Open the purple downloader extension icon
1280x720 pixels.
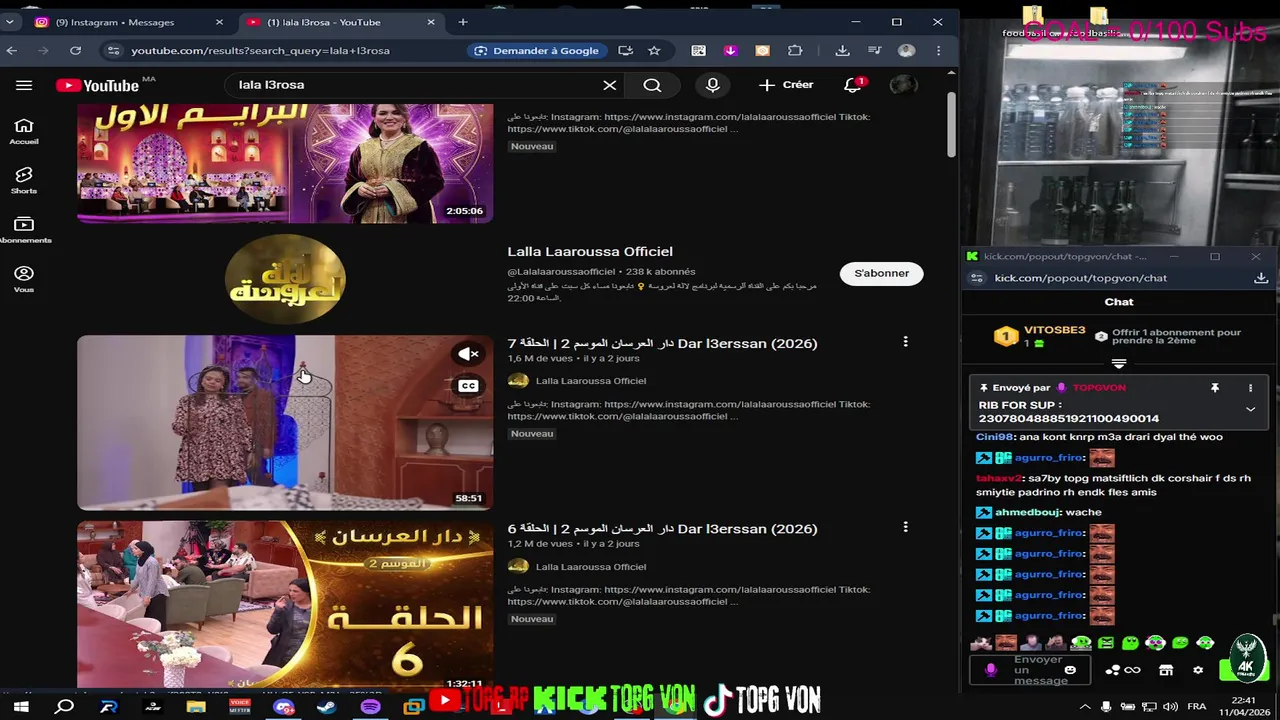point(730,50)
